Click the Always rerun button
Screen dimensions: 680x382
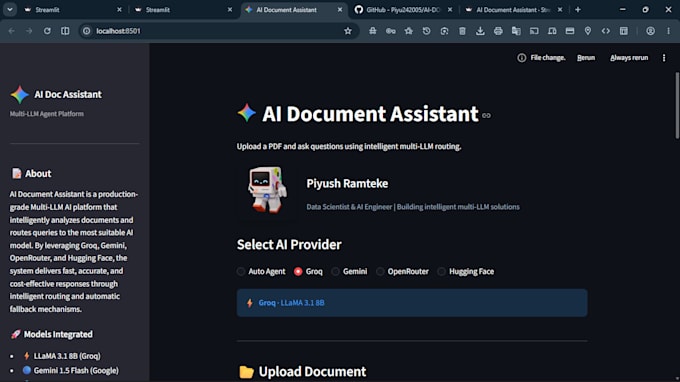pos(629,58)
